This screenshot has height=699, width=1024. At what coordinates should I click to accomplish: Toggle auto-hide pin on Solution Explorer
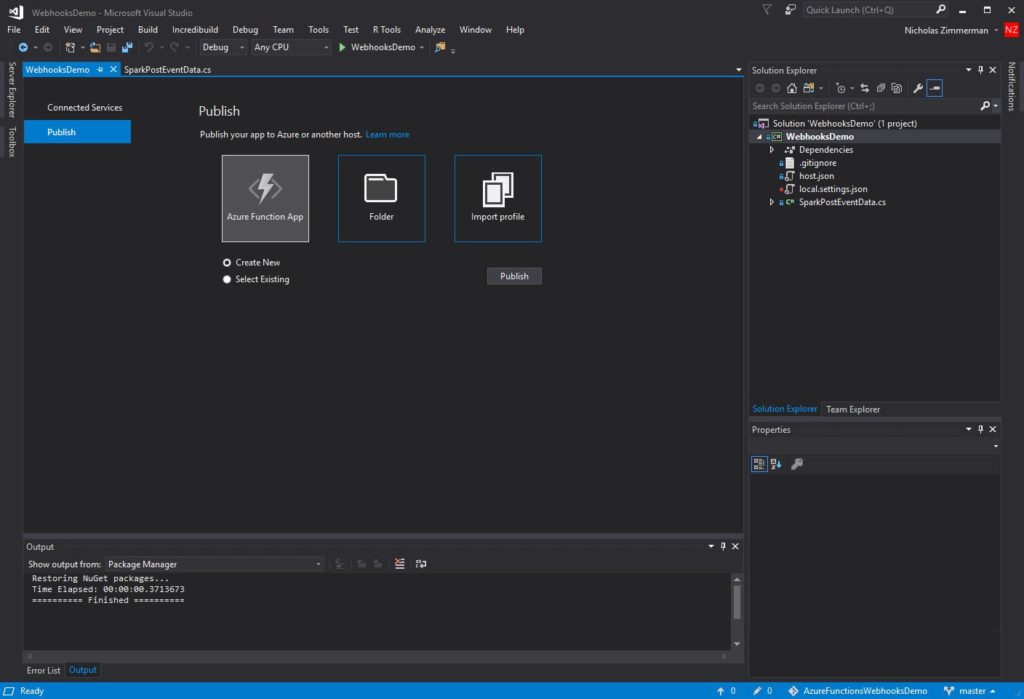pos(980,70)
